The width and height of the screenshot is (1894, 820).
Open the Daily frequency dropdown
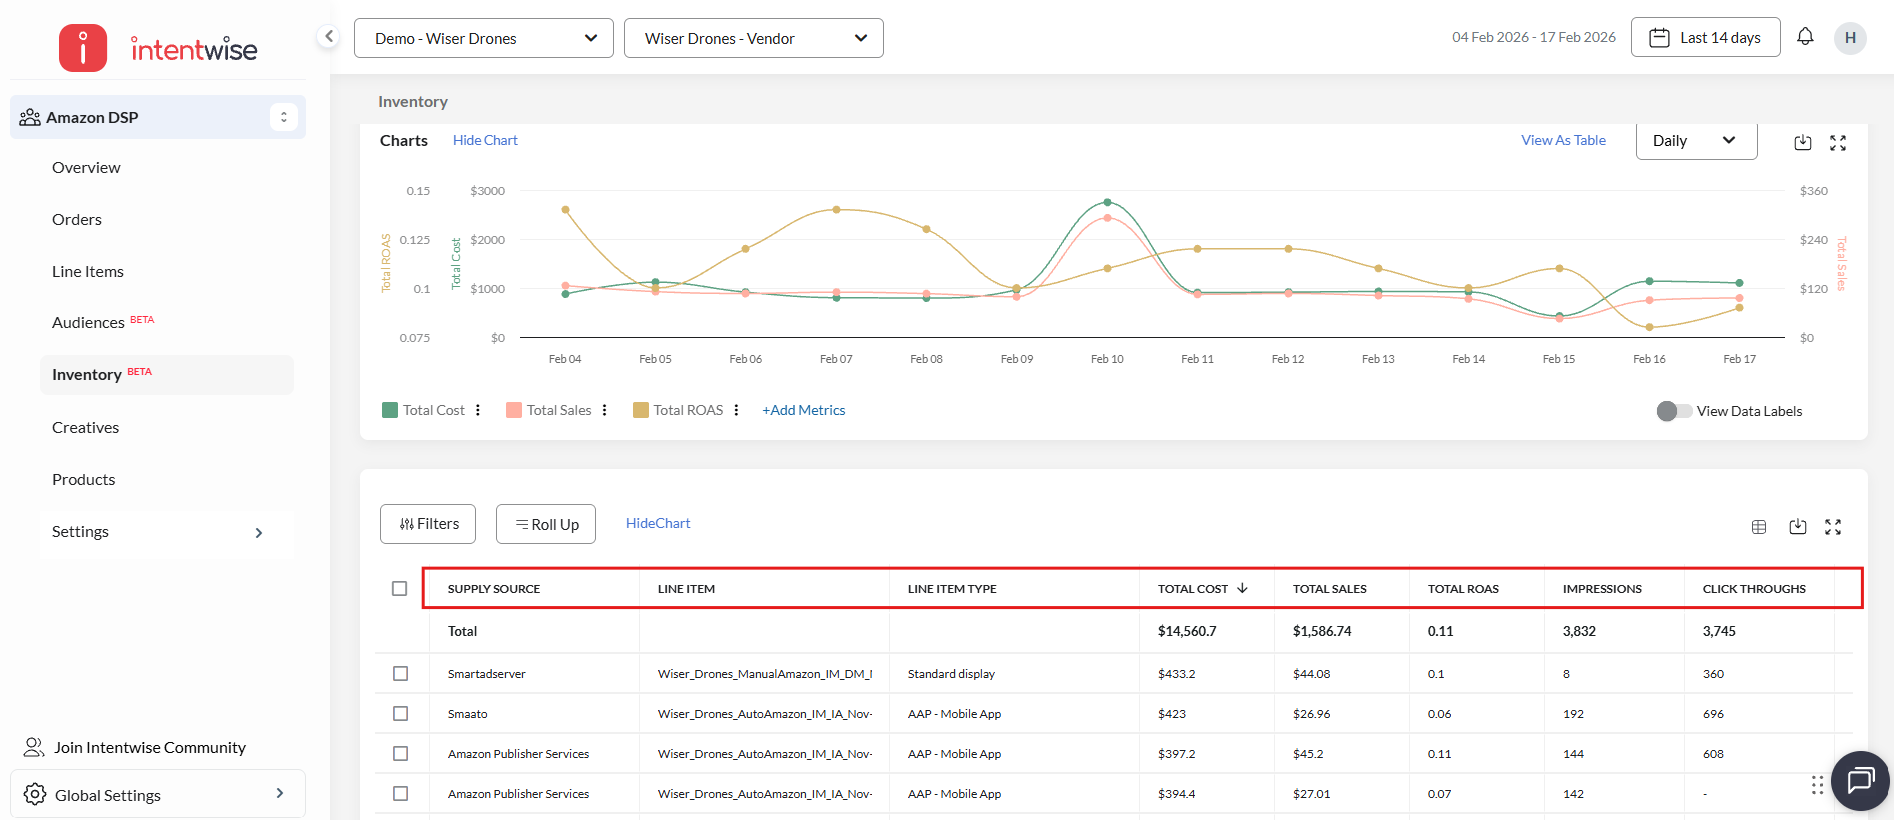point(1695,141)
